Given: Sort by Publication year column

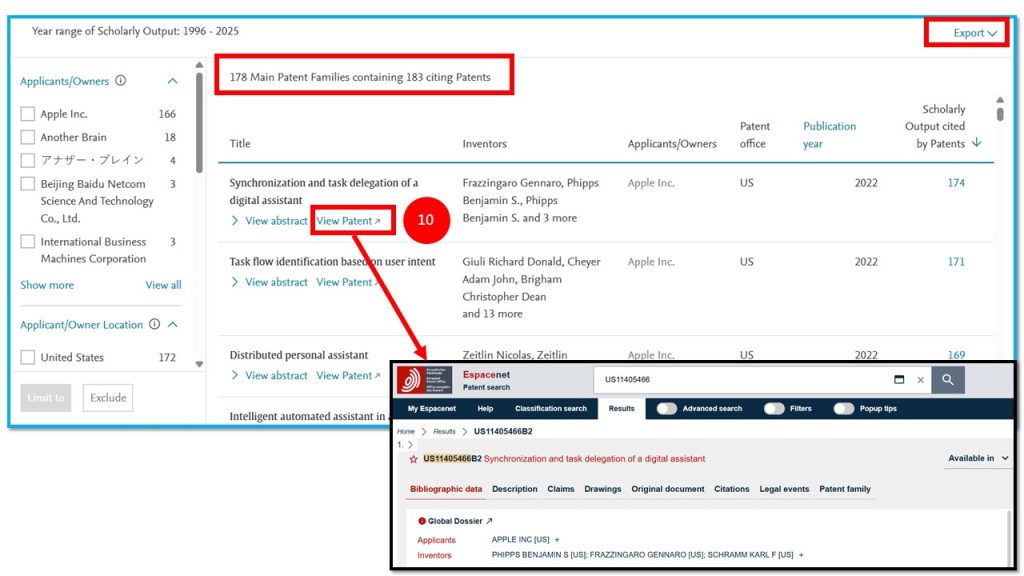Looking at the screenshot, I should [829, 135].
